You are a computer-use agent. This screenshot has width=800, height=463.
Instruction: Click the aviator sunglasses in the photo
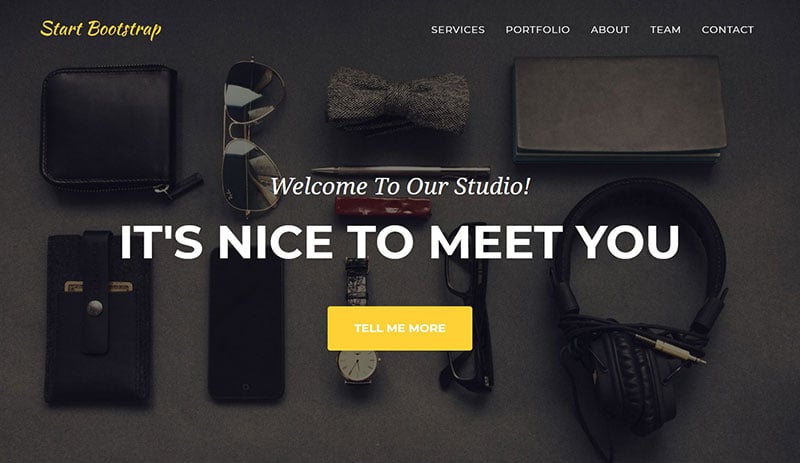pos(253,137)
